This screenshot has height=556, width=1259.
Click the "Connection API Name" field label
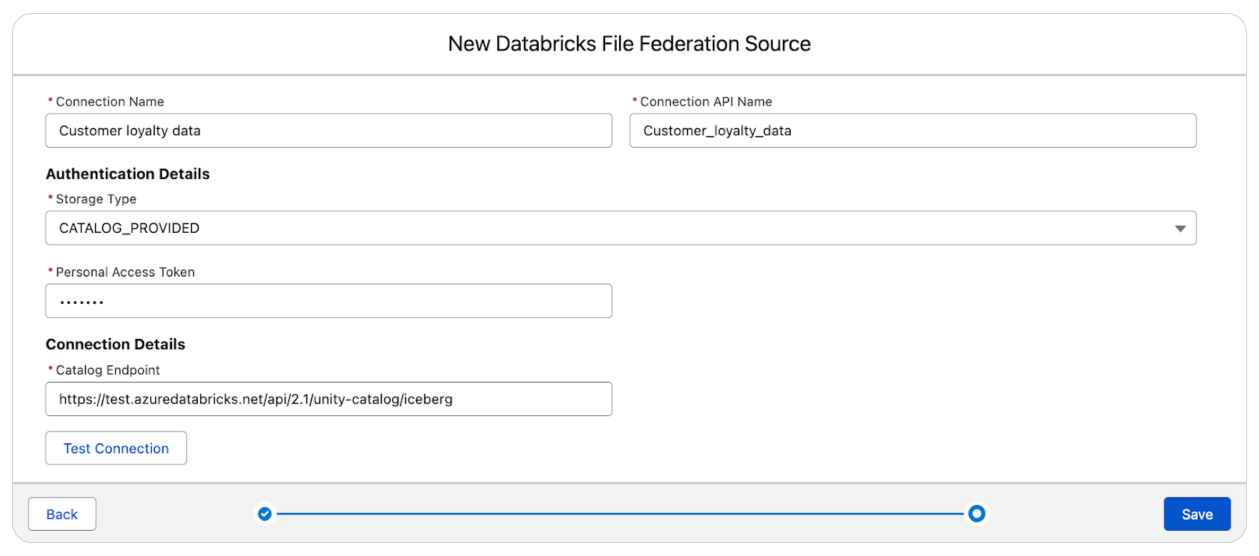click(705, 101)
